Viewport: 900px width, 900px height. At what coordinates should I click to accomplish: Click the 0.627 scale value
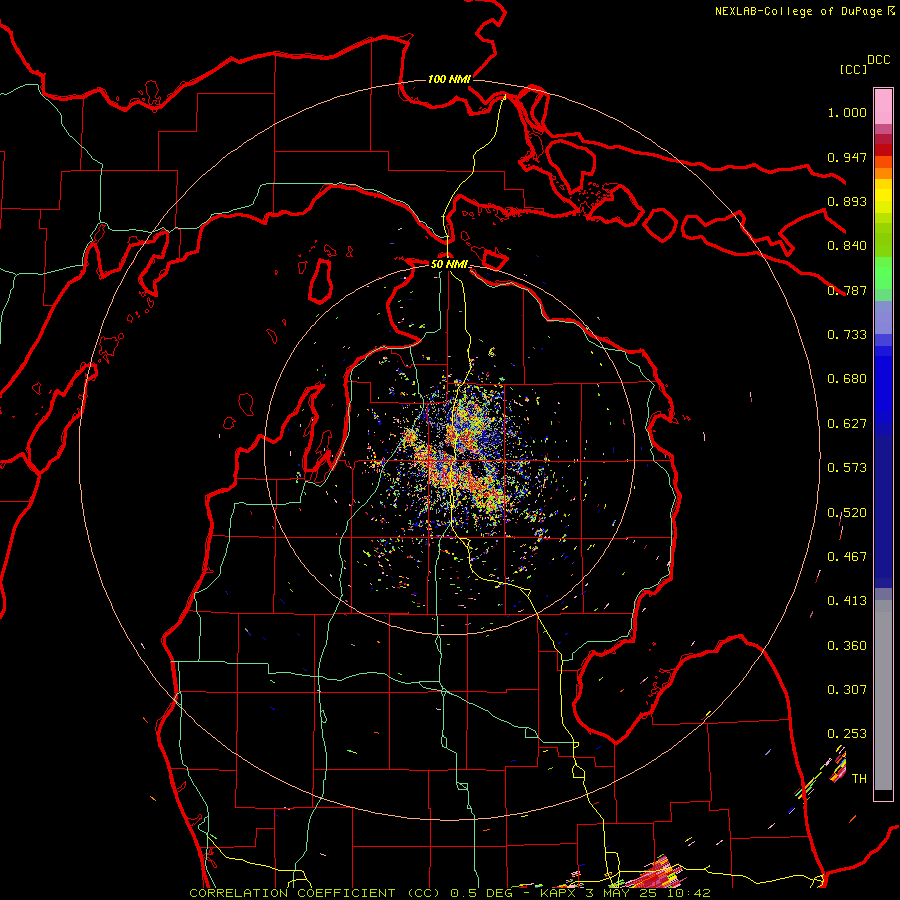pyautogui.click(x=847, y=424)
